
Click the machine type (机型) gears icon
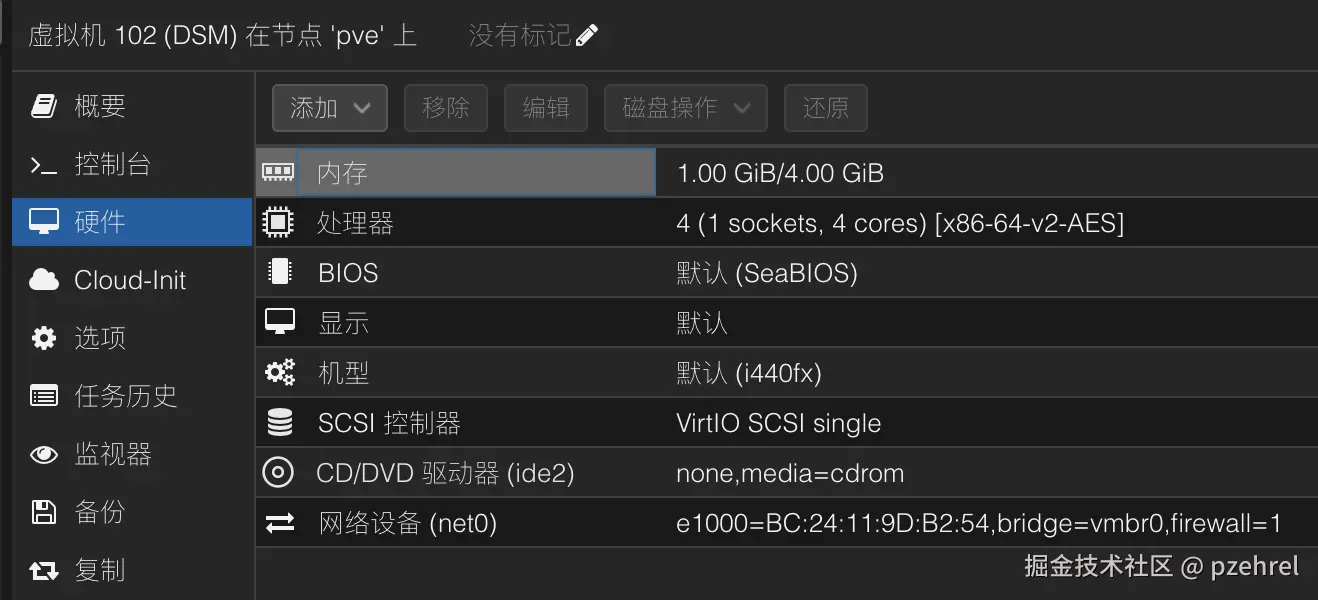pos(278,372)
